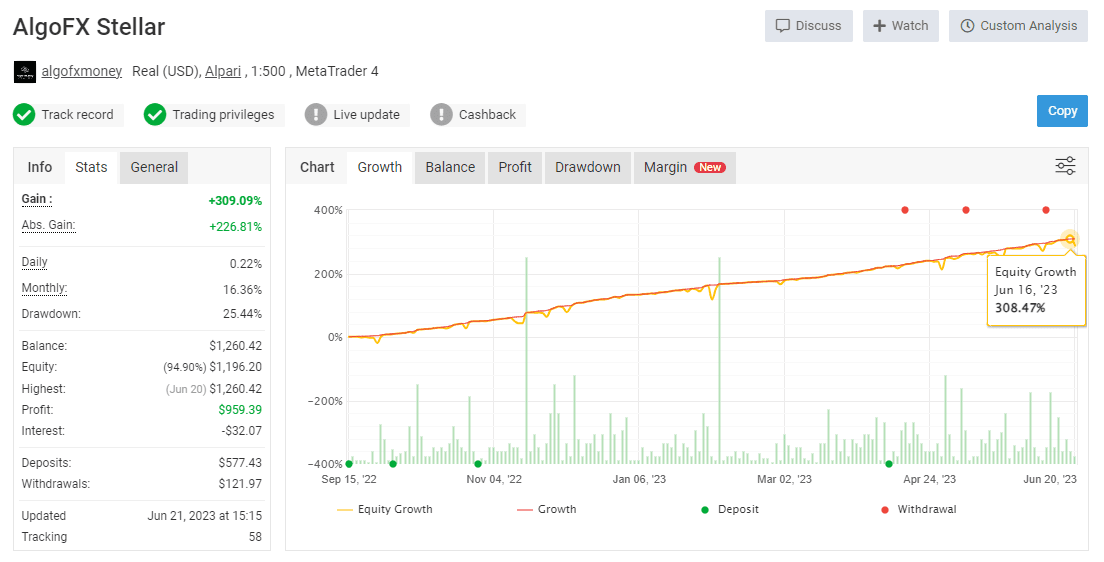
Task: Open the chart settings sliders icon
Action: (1065, 166)
